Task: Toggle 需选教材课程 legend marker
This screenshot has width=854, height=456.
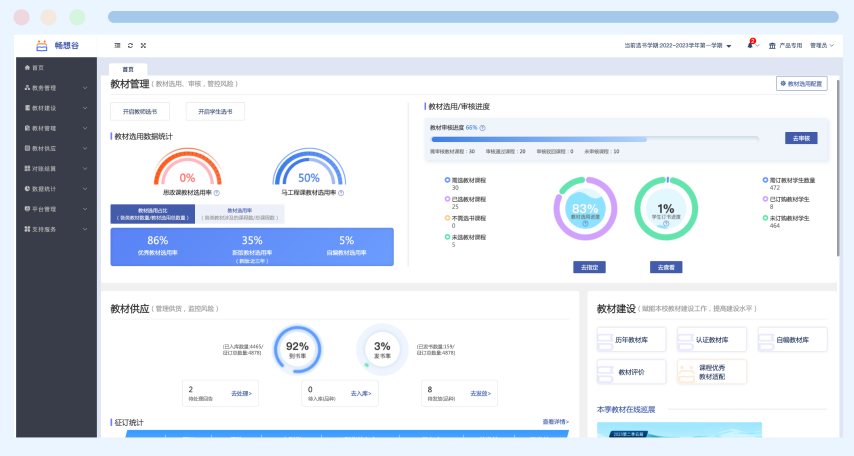Action: tap(447, 180)
